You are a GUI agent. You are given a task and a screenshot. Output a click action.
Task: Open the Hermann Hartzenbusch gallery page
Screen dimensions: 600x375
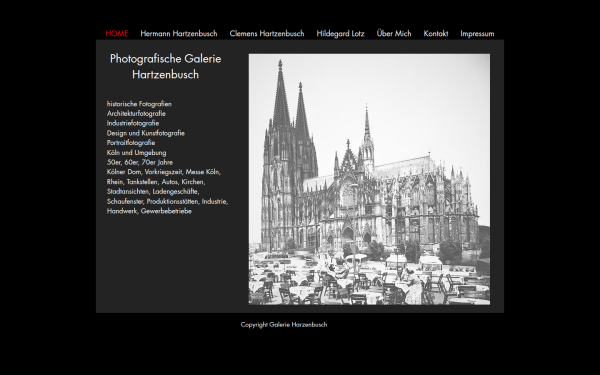pos(179,34)
